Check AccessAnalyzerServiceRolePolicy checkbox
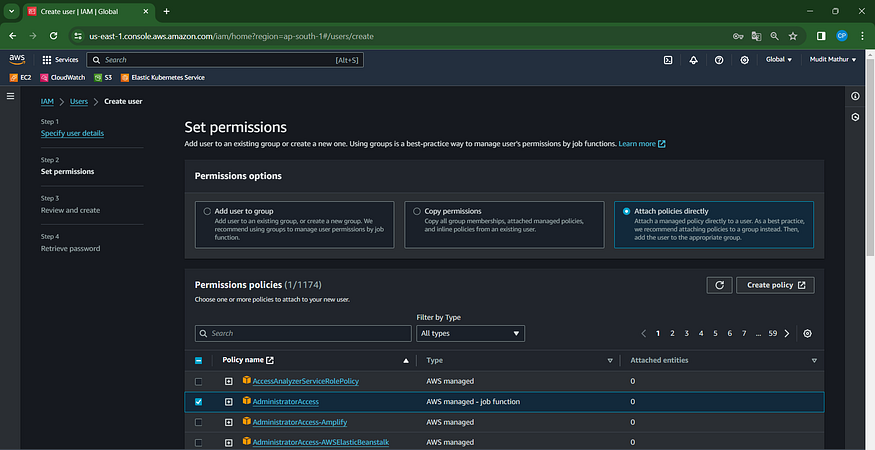 198,381
